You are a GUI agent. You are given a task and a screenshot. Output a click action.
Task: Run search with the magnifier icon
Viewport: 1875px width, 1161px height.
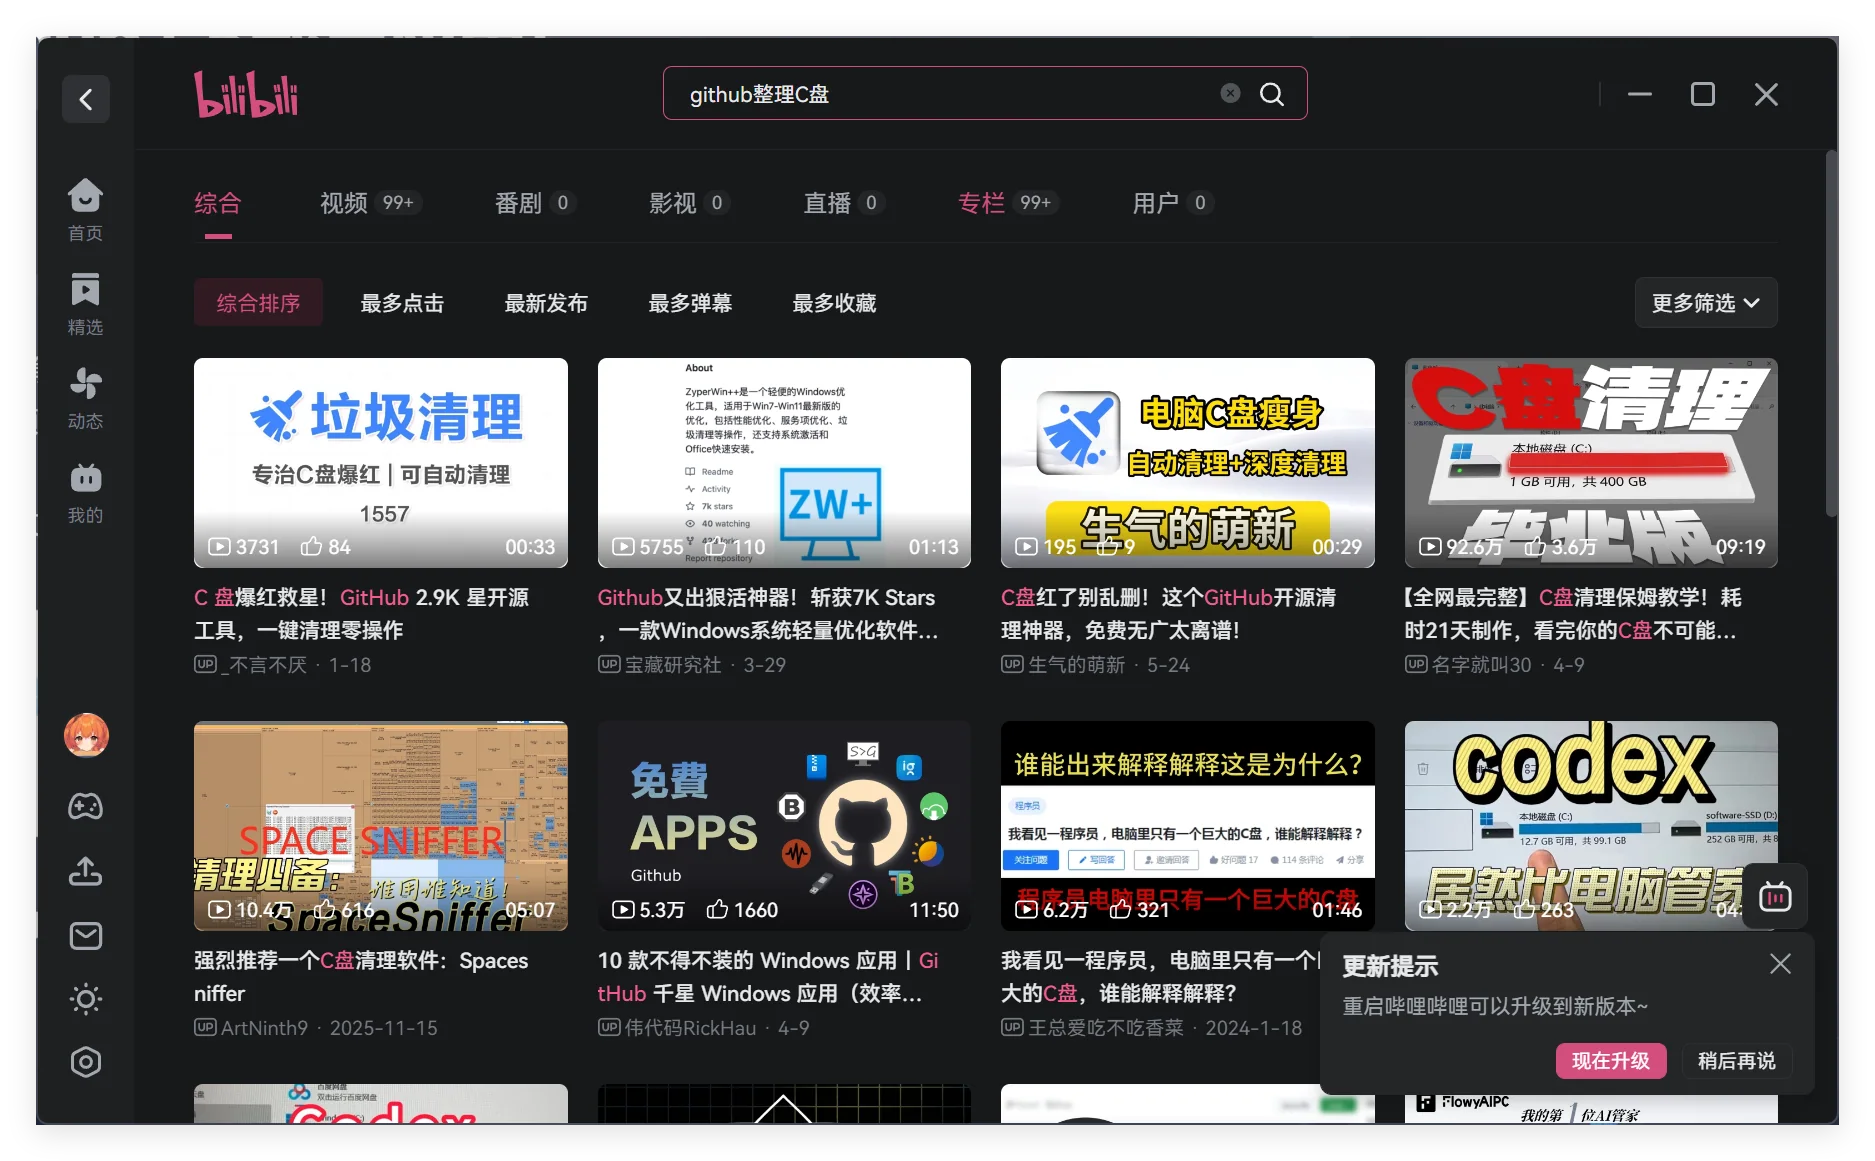1272,94
